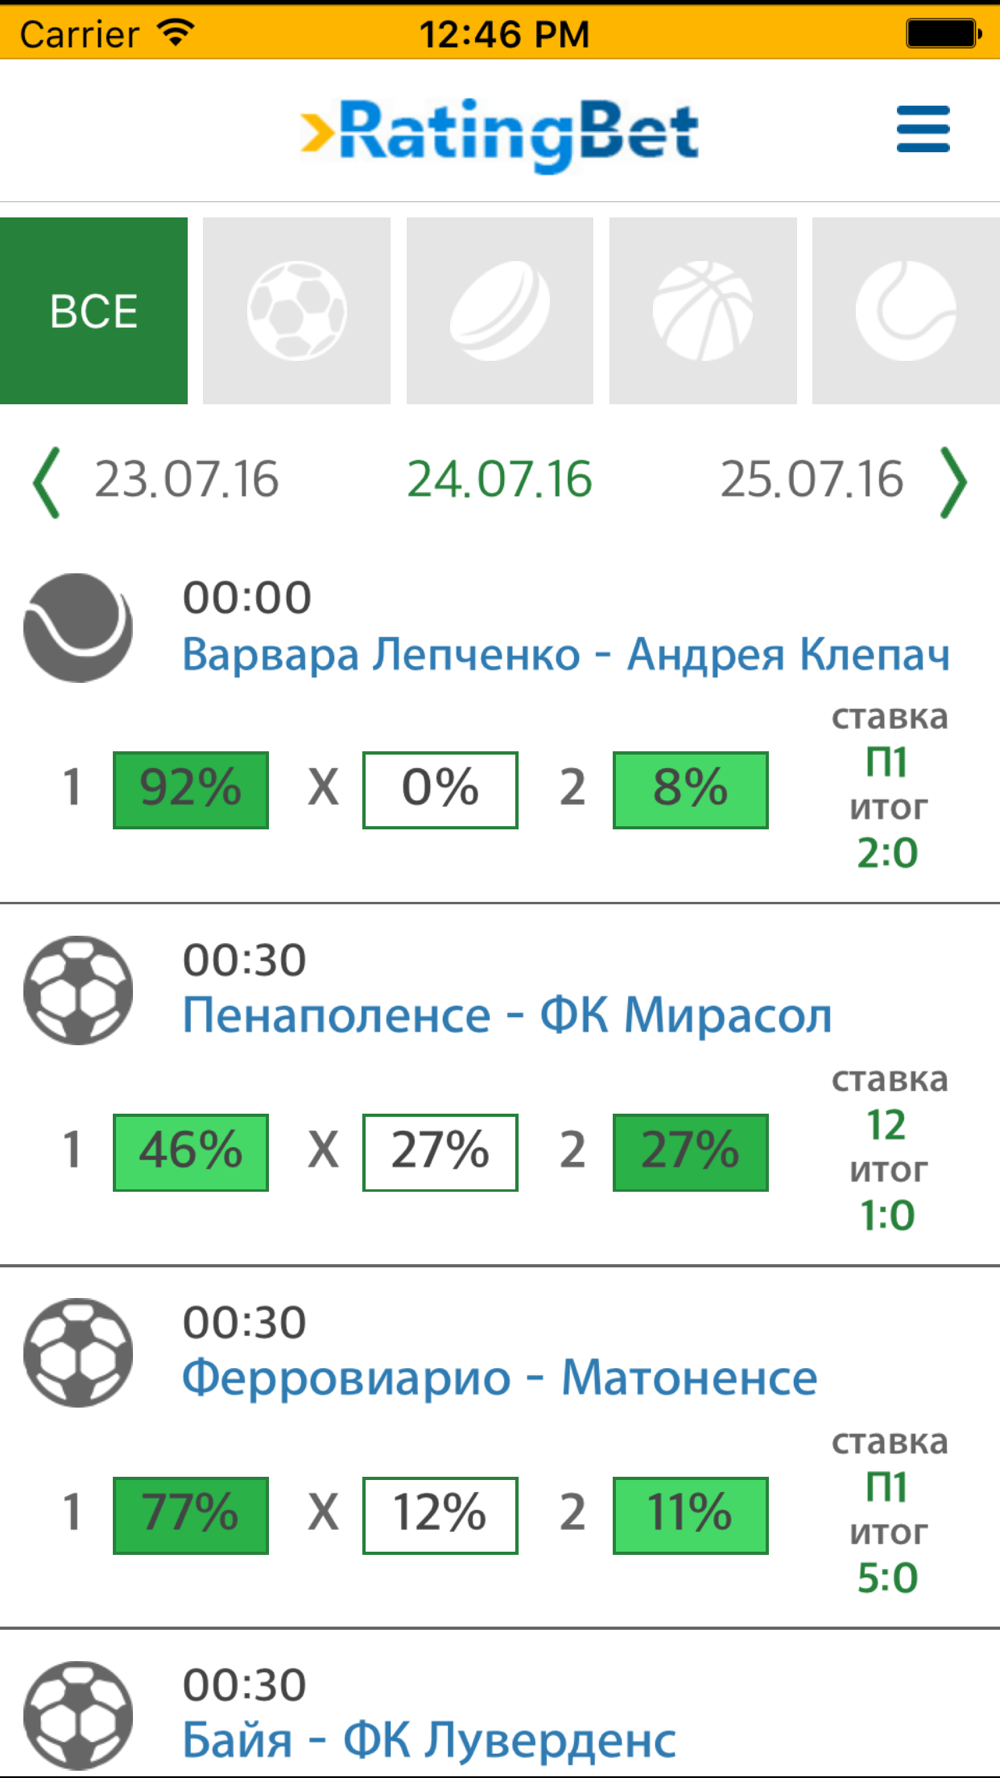
Task: Tap football icon beside Ферровиарио match
Action: (78, 1353)
